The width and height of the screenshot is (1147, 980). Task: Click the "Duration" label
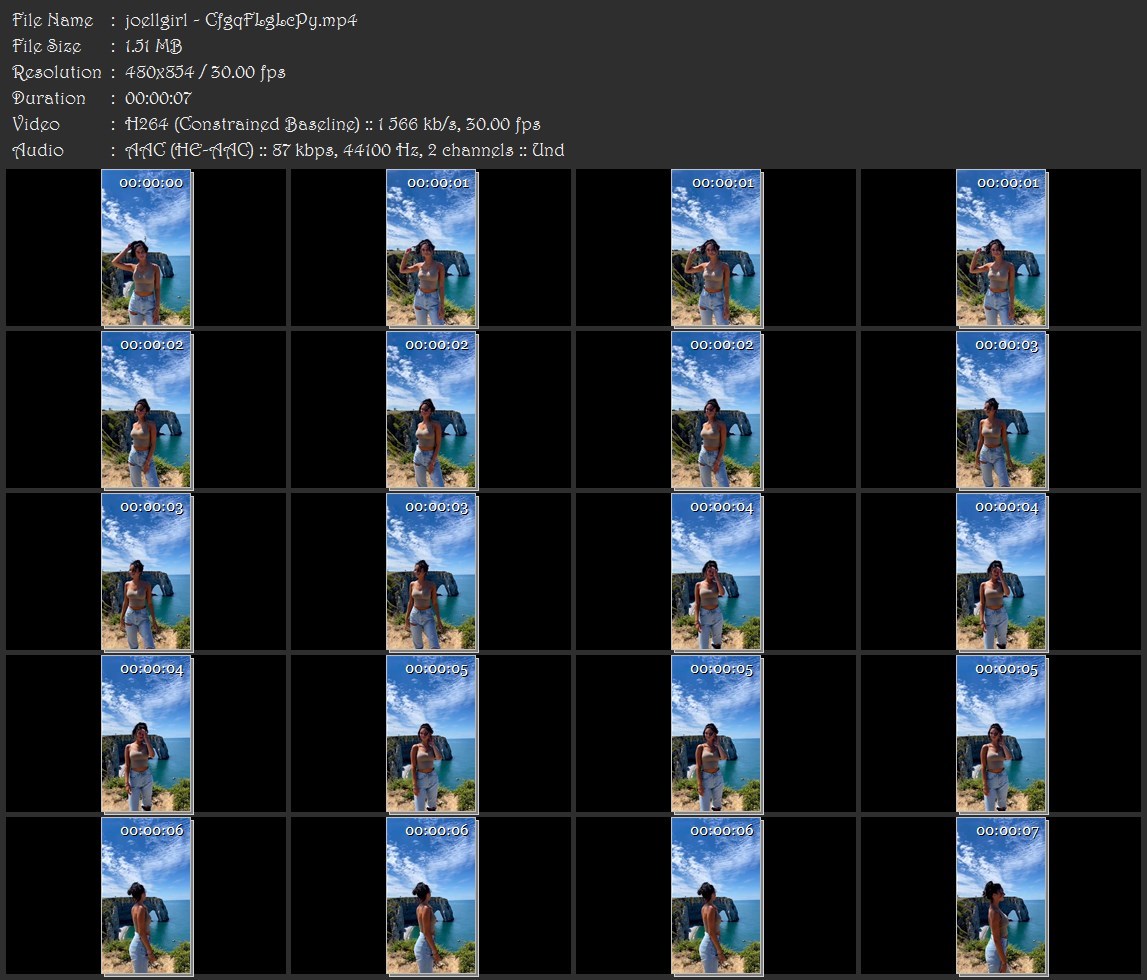(49, 98)
